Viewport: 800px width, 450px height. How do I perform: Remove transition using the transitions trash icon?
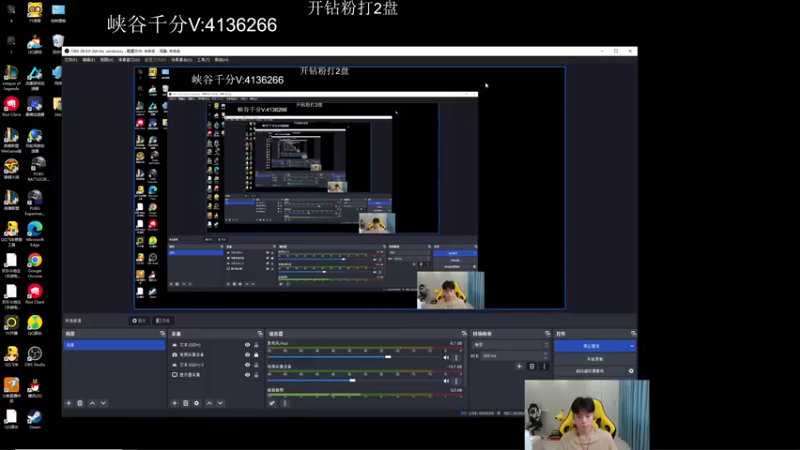click(532, 366)
